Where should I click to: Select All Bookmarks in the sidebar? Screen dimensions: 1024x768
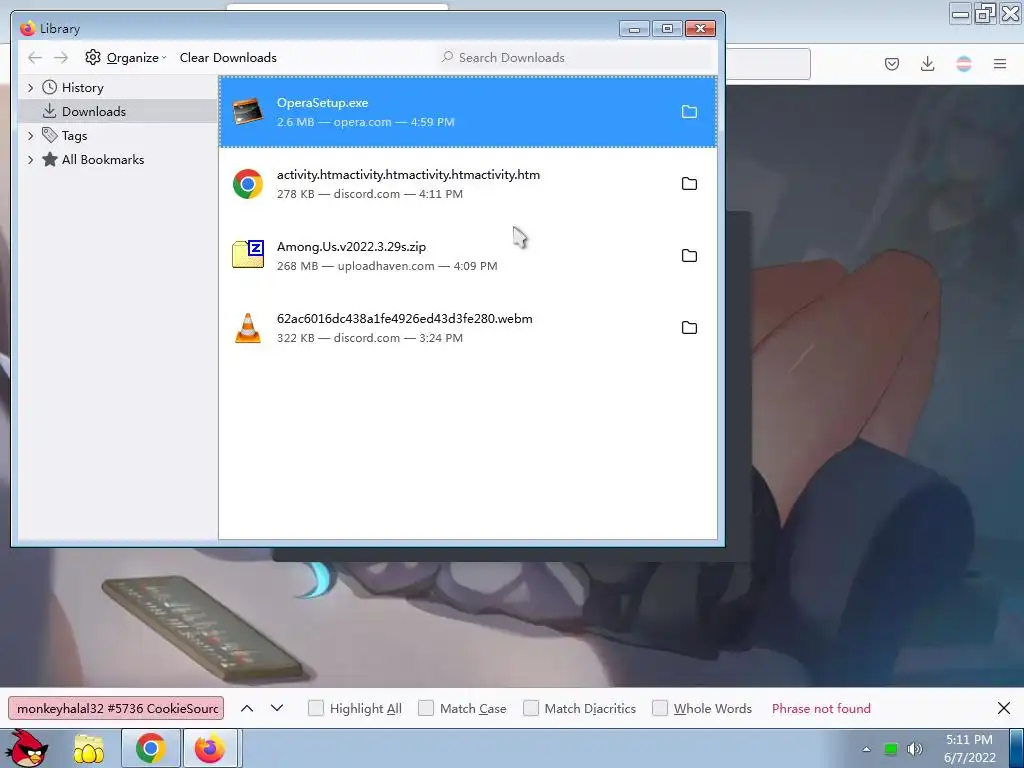point(103,159)
